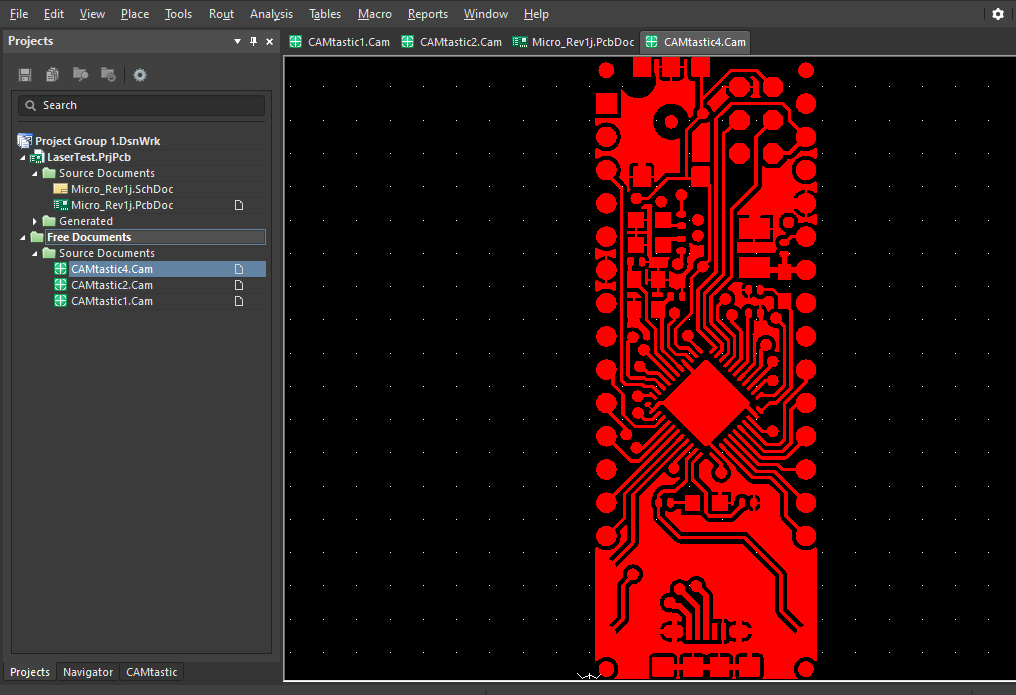Select CAMtastic1.Cam in project tree
The height and width of the screenshot is (695, 1016).
111,301
